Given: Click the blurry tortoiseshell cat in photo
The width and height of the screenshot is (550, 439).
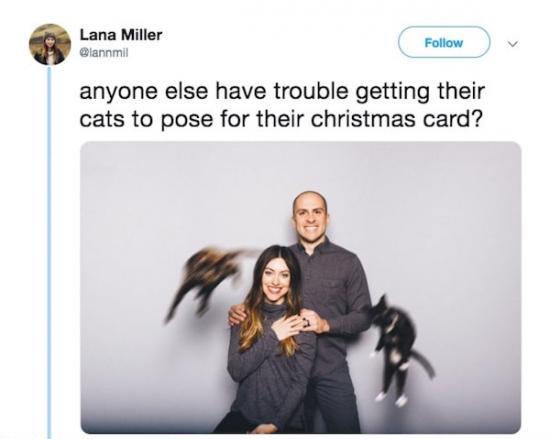Looking at the screenshot, I should pos(205,279).
